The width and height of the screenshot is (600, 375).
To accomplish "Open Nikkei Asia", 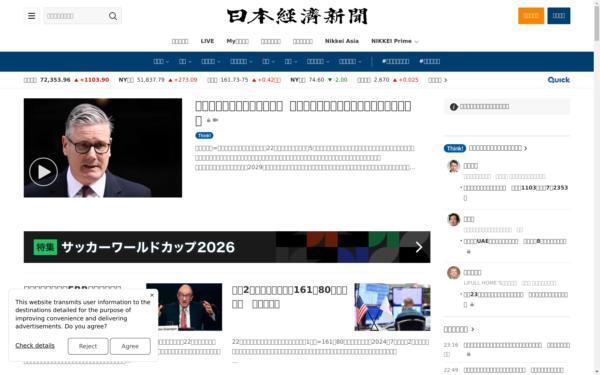I will 342,41.
